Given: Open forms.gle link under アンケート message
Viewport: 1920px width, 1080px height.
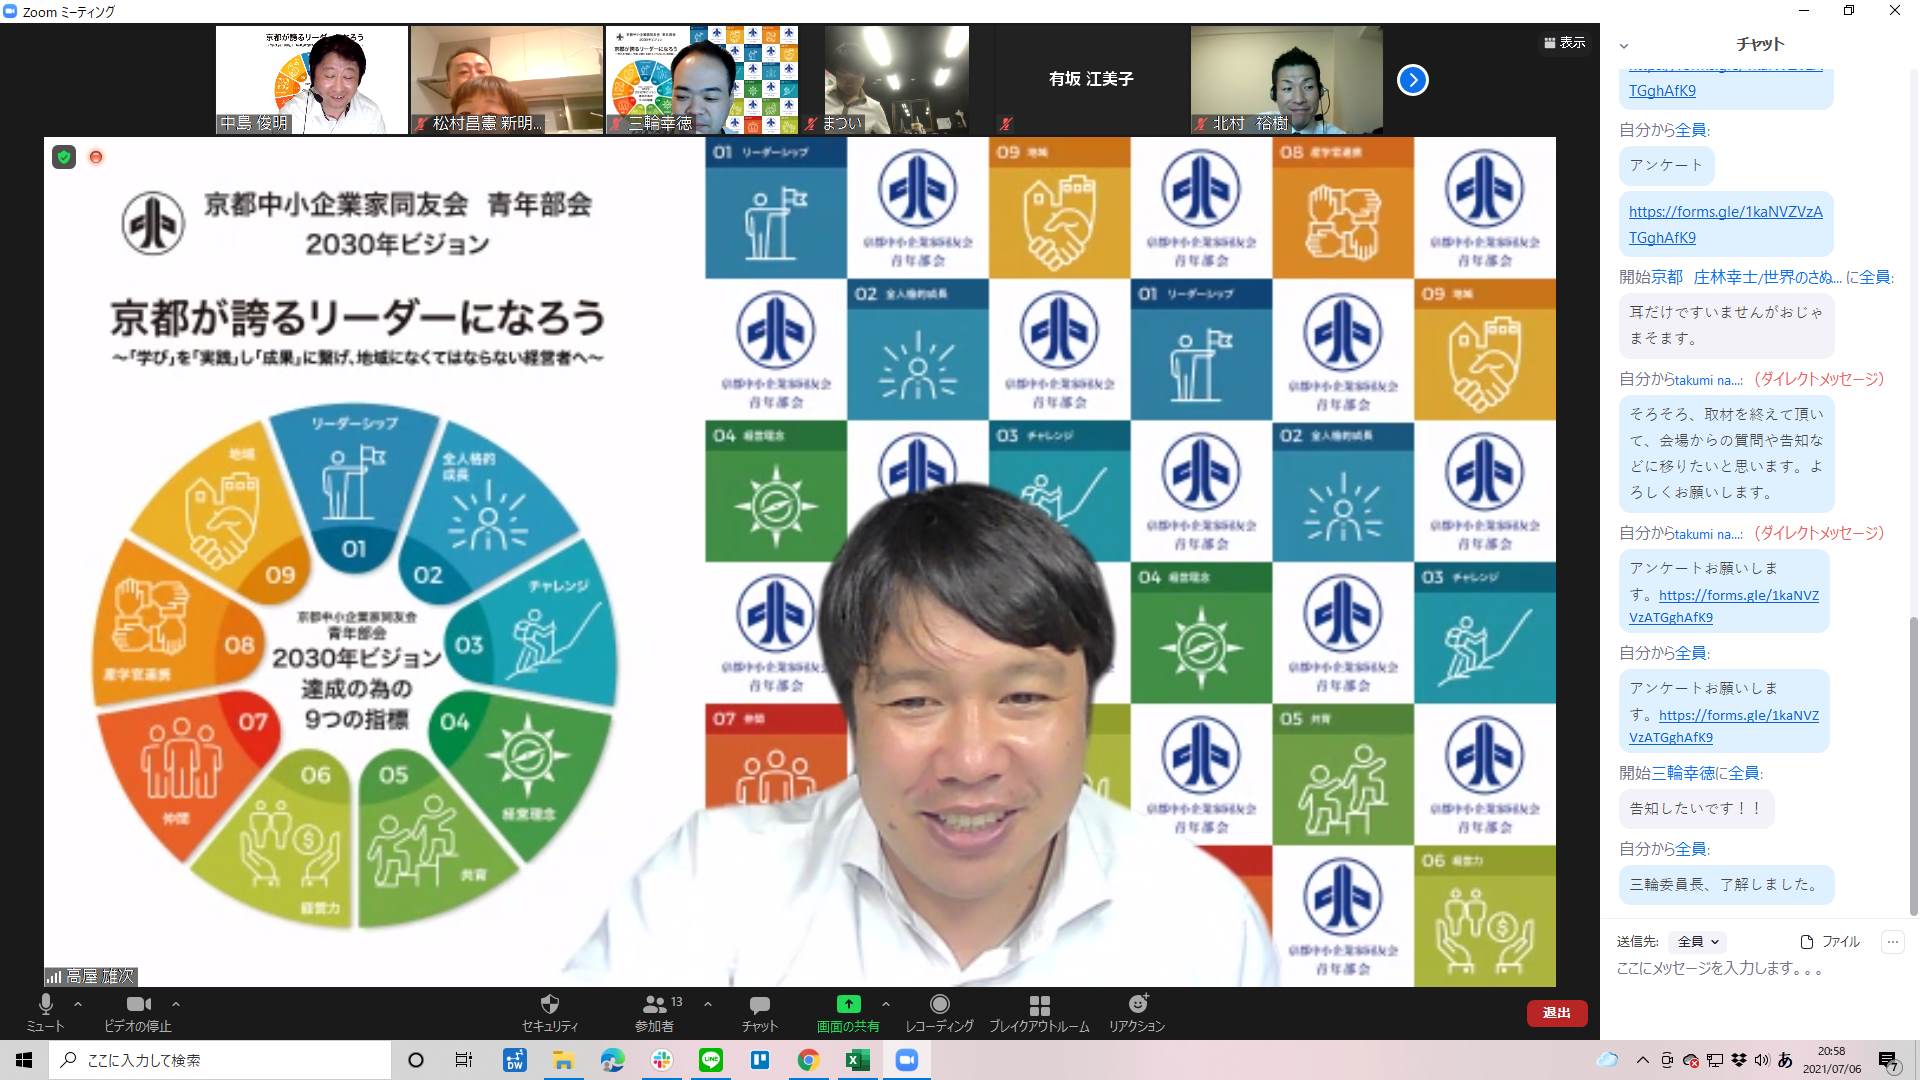Looking at the screenshot, I should [x=1725, y=224].
